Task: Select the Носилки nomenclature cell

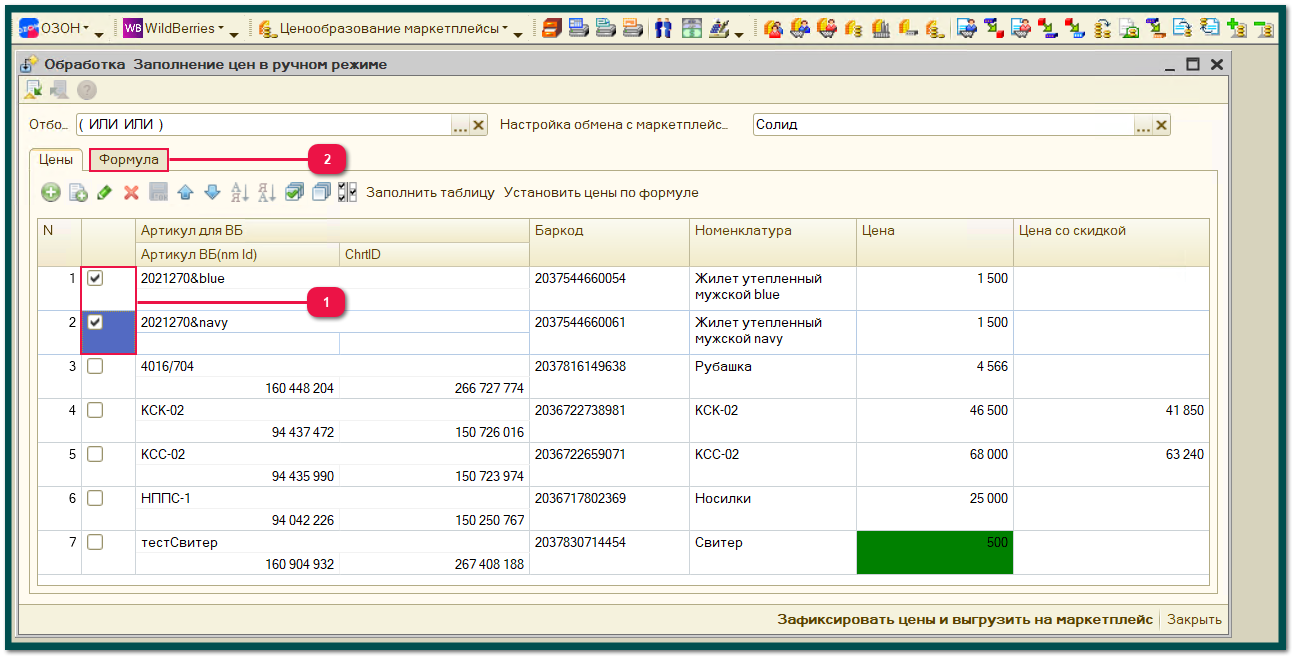Action: pyautogui.click(x=773, y=508)
